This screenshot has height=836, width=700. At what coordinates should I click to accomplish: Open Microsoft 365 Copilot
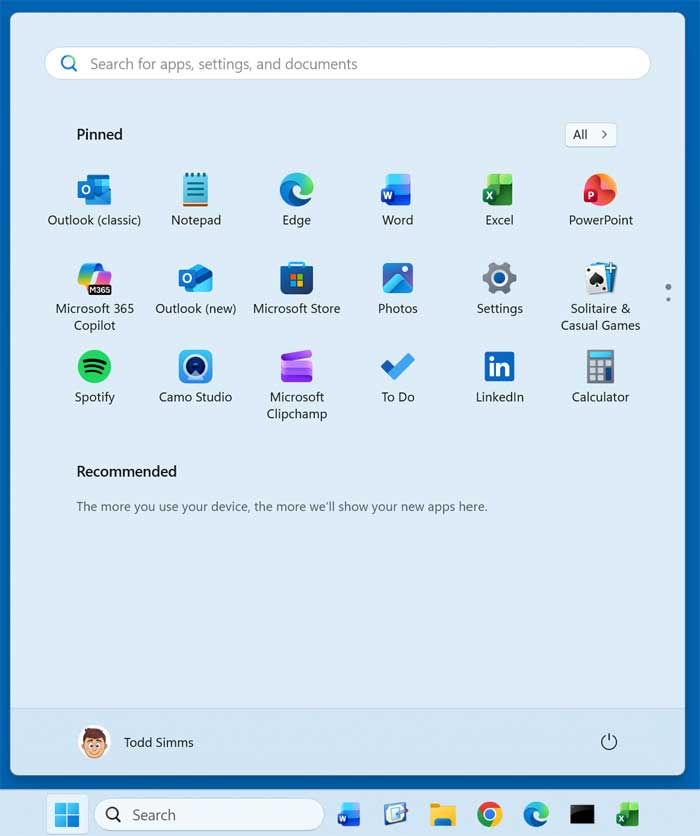(94, 297)
